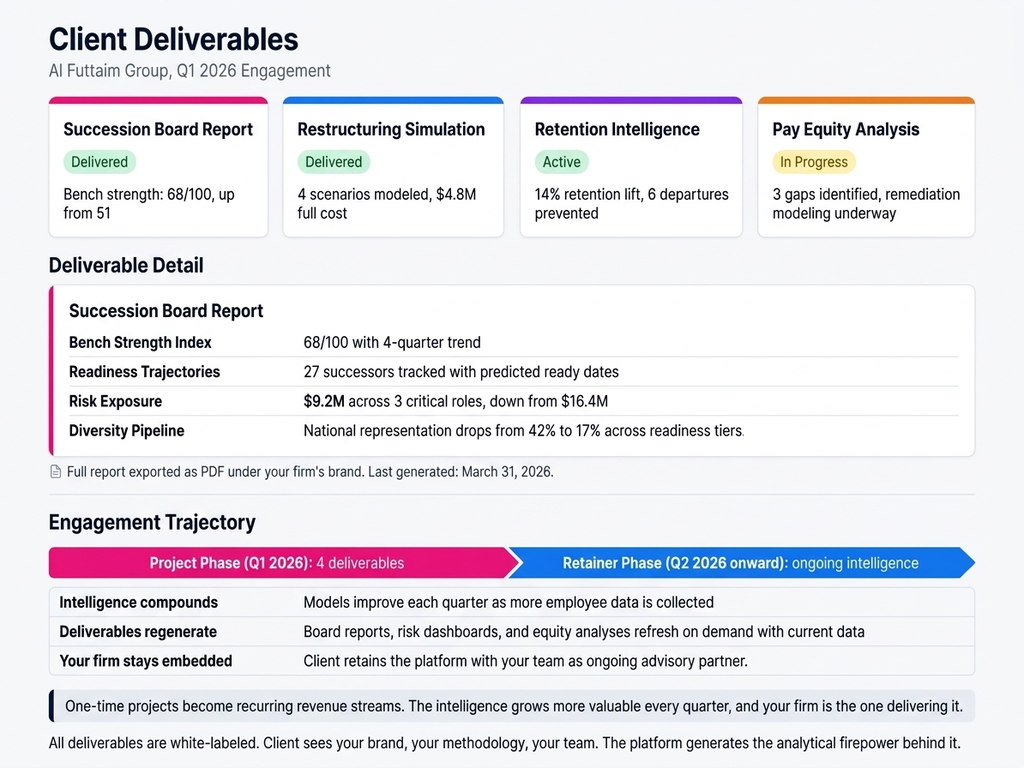The image size is (1024, 768).
Task: Click the In Progress status badge
Action: [813, 162]
